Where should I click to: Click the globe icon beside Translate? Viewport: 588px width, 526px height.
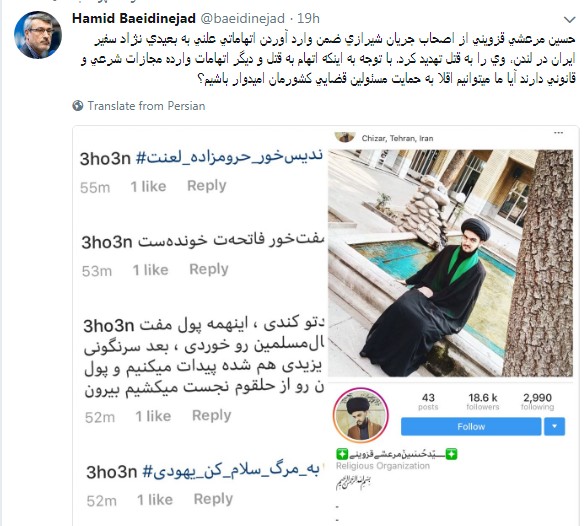(78, 106)
